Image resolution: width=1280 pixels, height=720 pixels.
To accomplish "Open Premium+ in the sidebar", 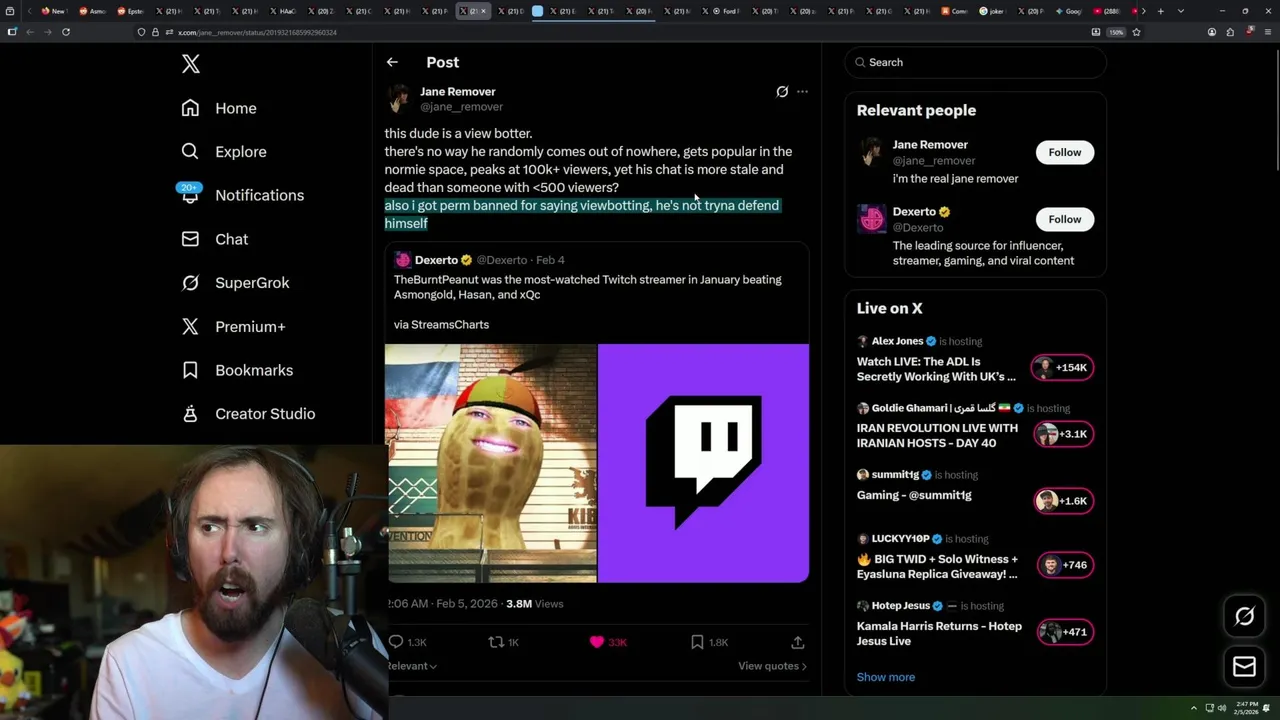I will pos(233,326).
